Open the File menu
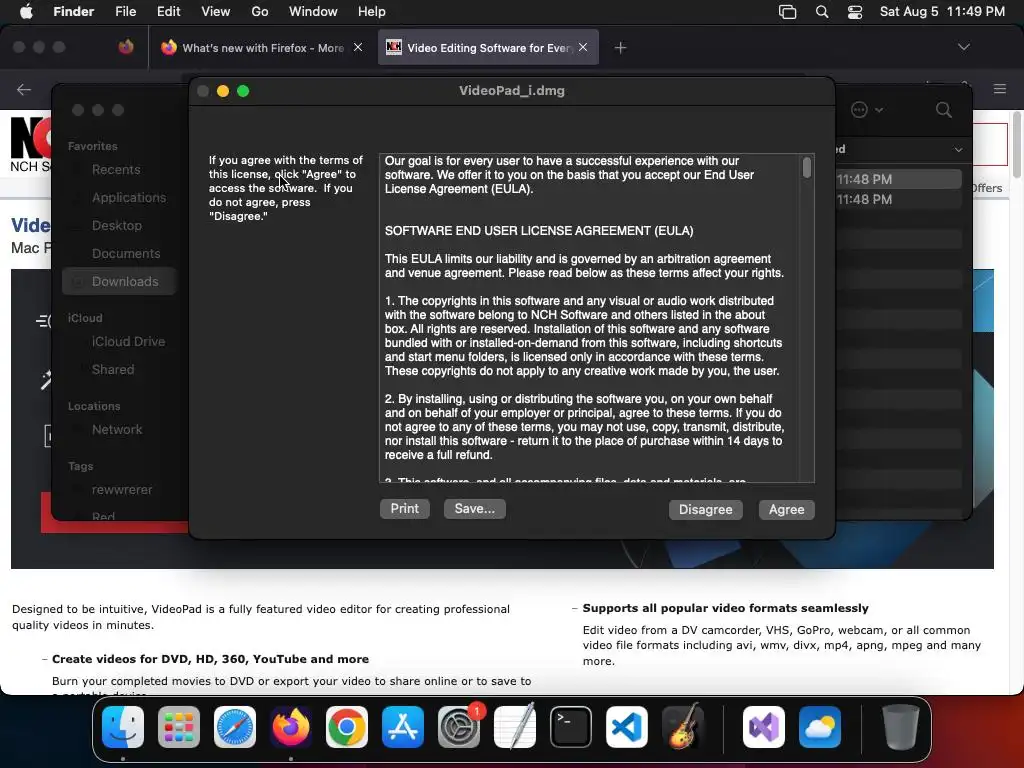 (x=125, y=11)
